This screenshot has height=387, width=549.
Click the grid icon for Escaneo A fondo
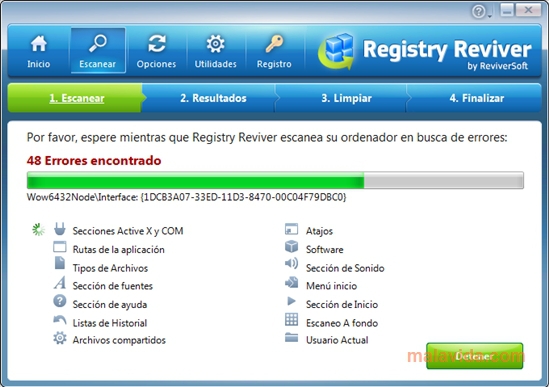point(291,319)
